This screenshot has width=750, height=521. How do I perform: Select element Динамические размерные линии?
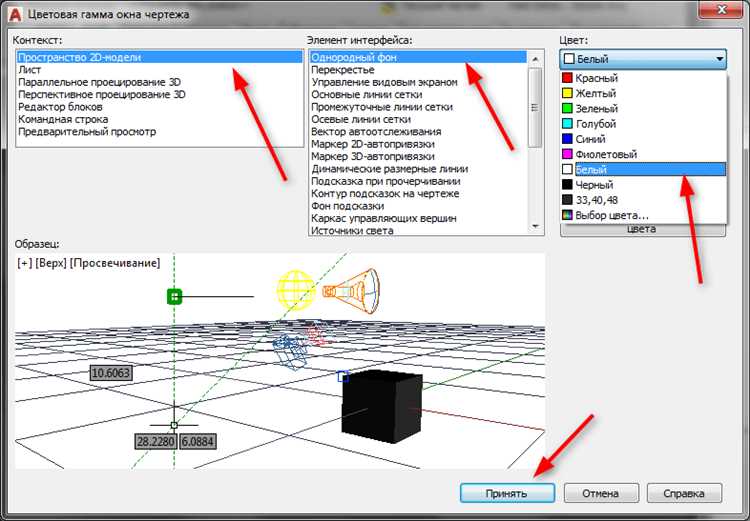click(x=419, y=169)
